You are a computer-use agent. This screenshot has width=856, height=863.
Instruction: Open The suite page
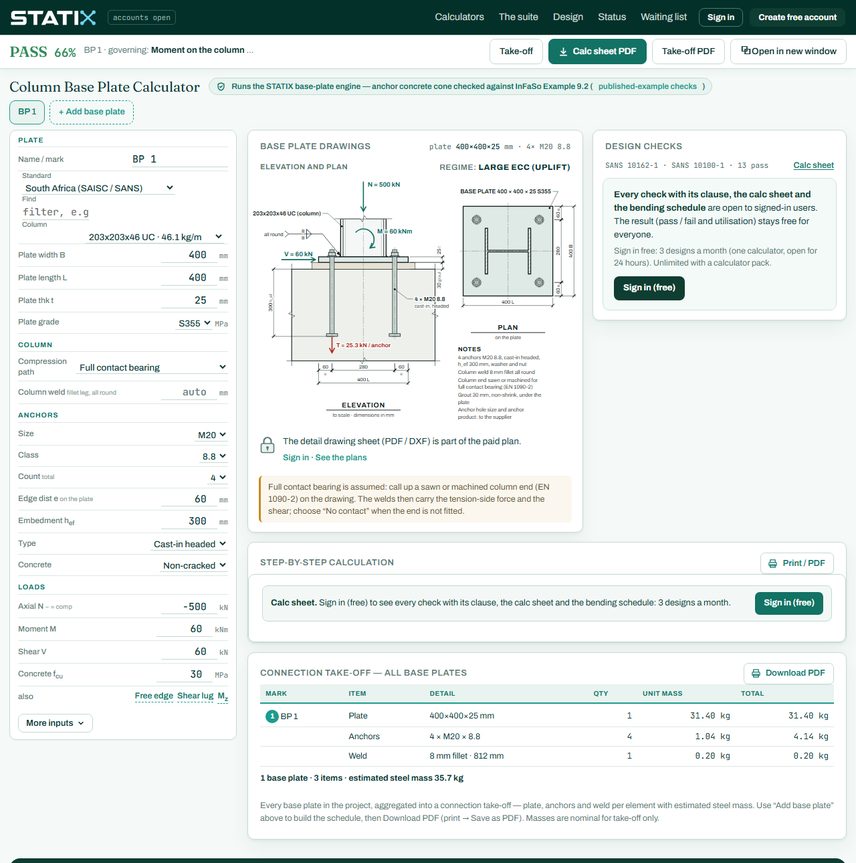518,17
